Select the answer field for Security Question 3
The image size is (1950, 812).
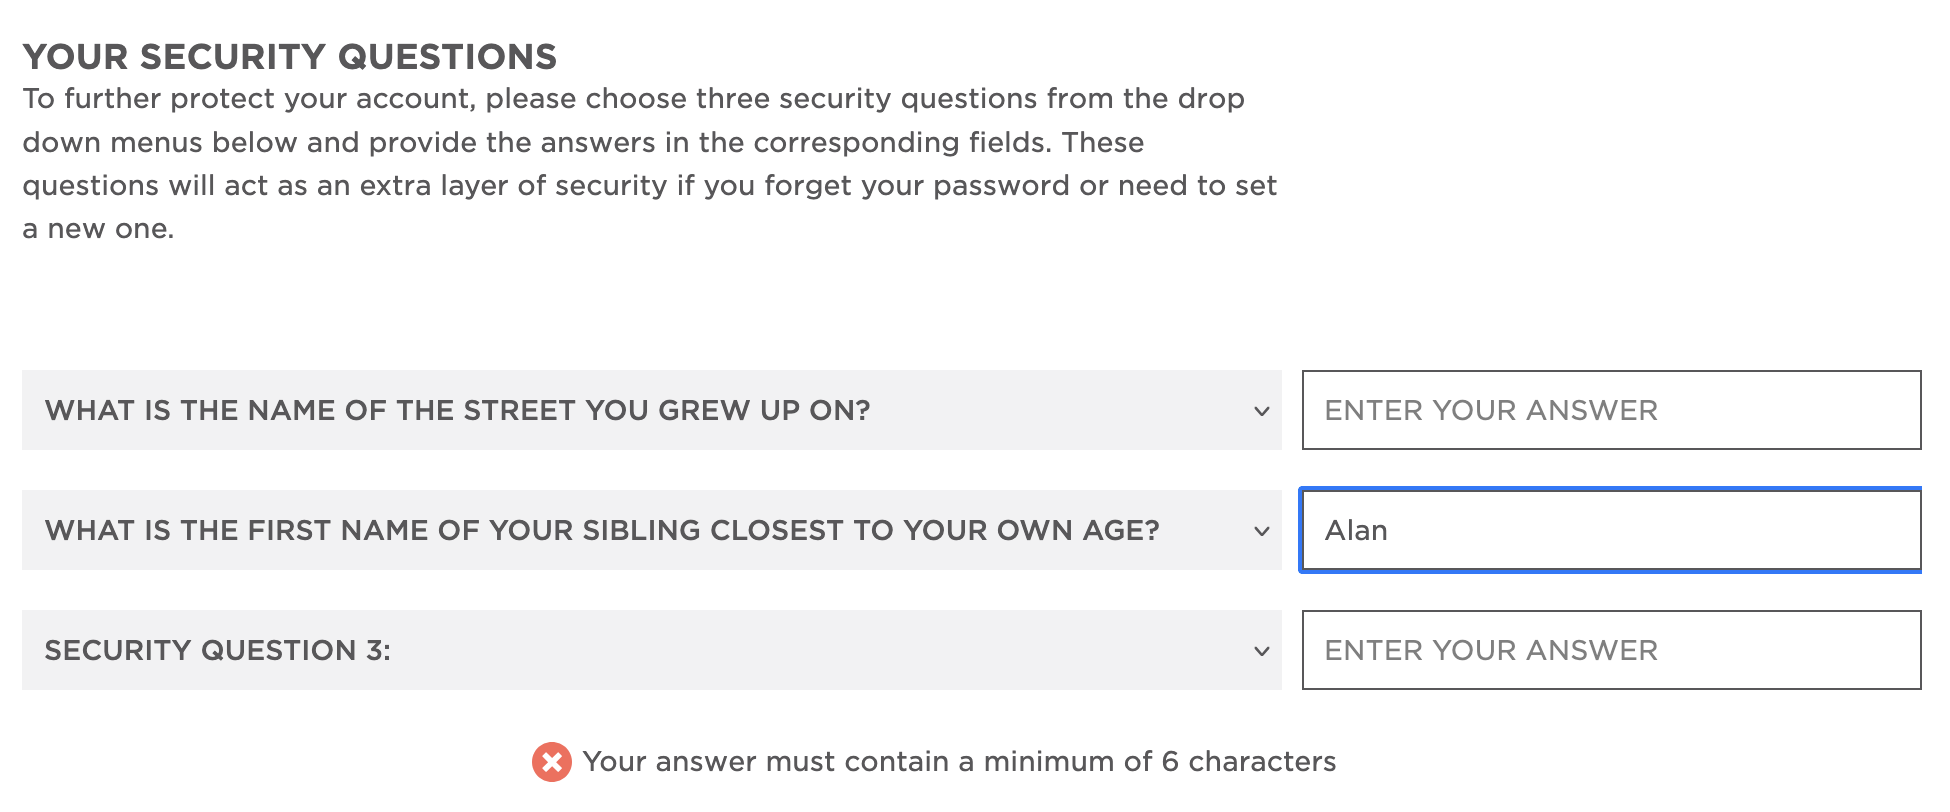pos(1610,650)
